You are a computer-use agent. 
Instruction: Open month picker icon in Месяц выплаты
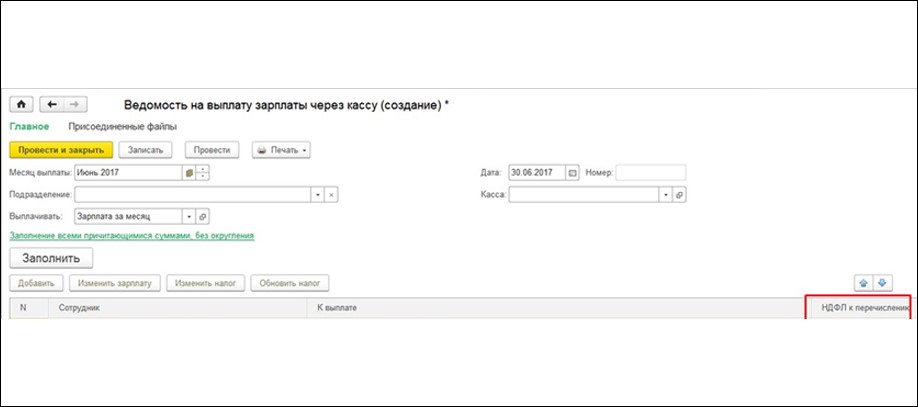(189, 172)
